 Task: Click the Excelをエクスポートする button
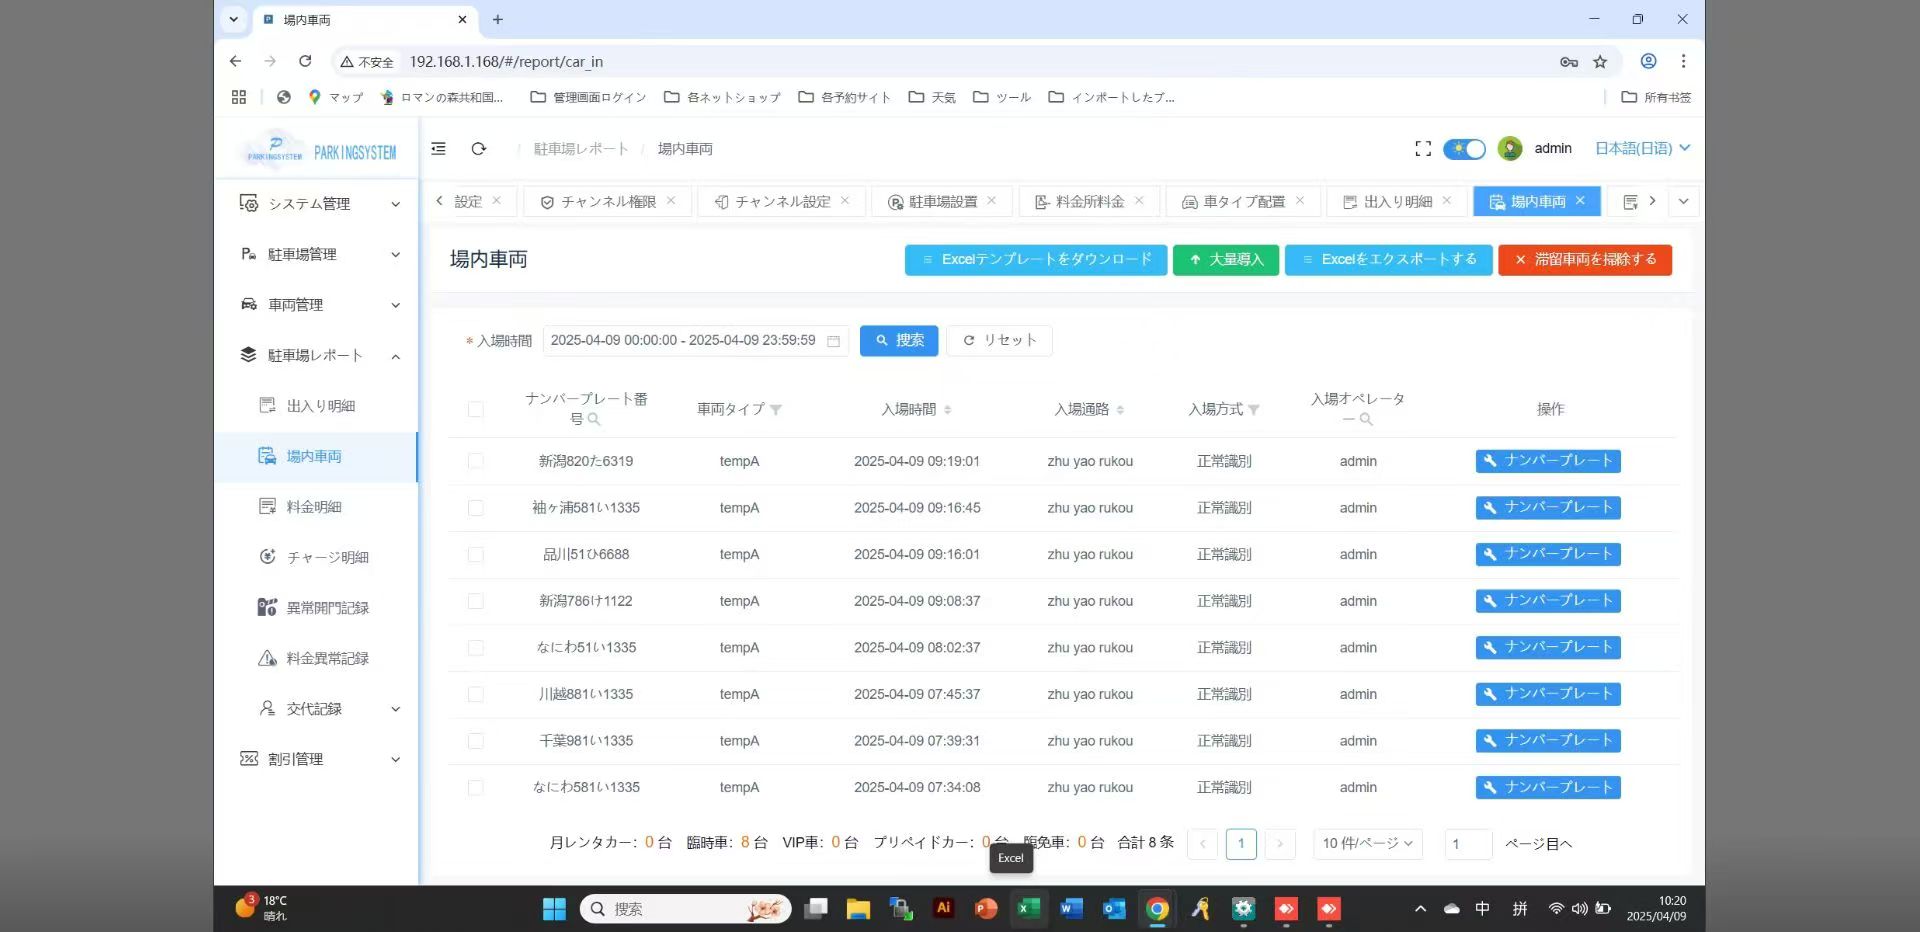pos(1388,260)
